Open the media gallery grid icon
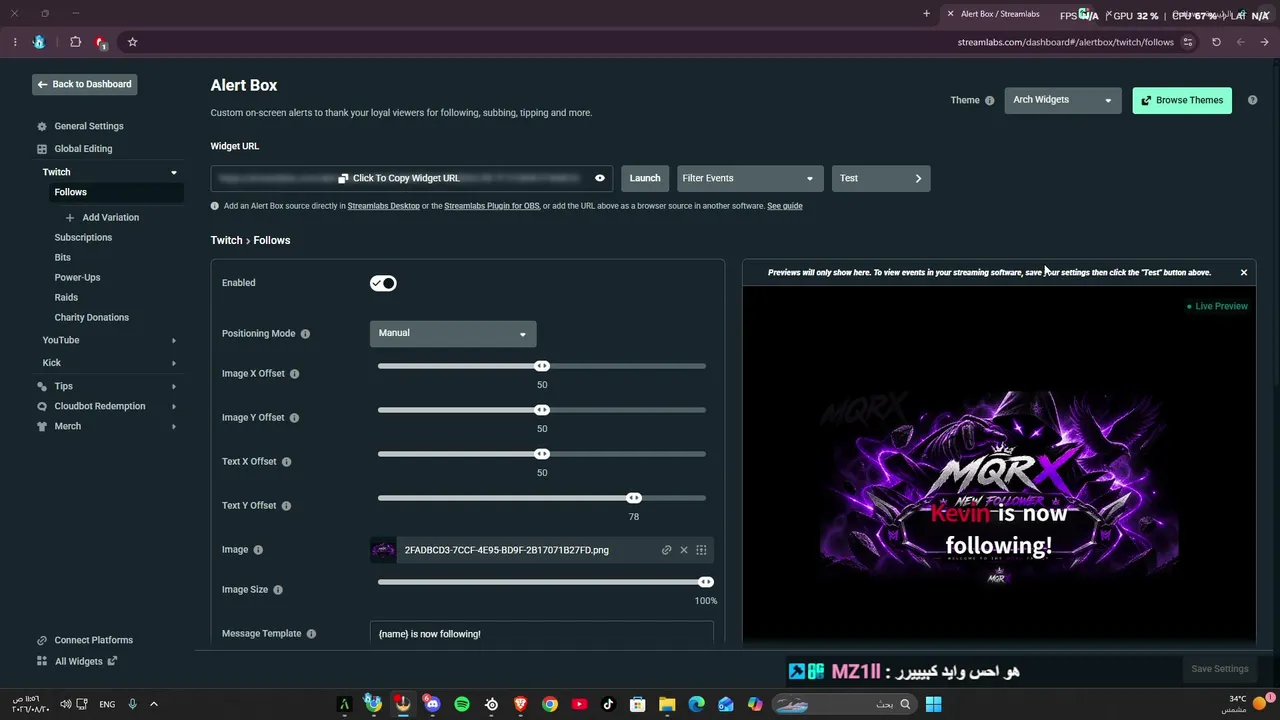Screen dimensions: 1280x720 (701, 550)
